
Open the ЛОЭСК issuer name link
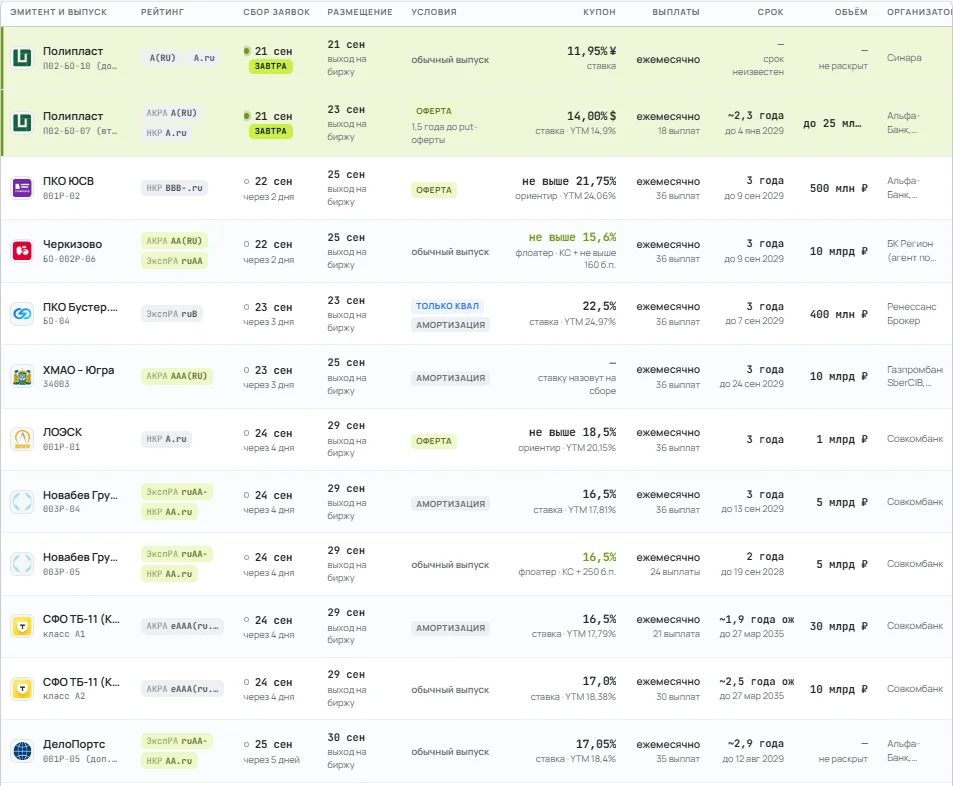click(x=62, y=432)
